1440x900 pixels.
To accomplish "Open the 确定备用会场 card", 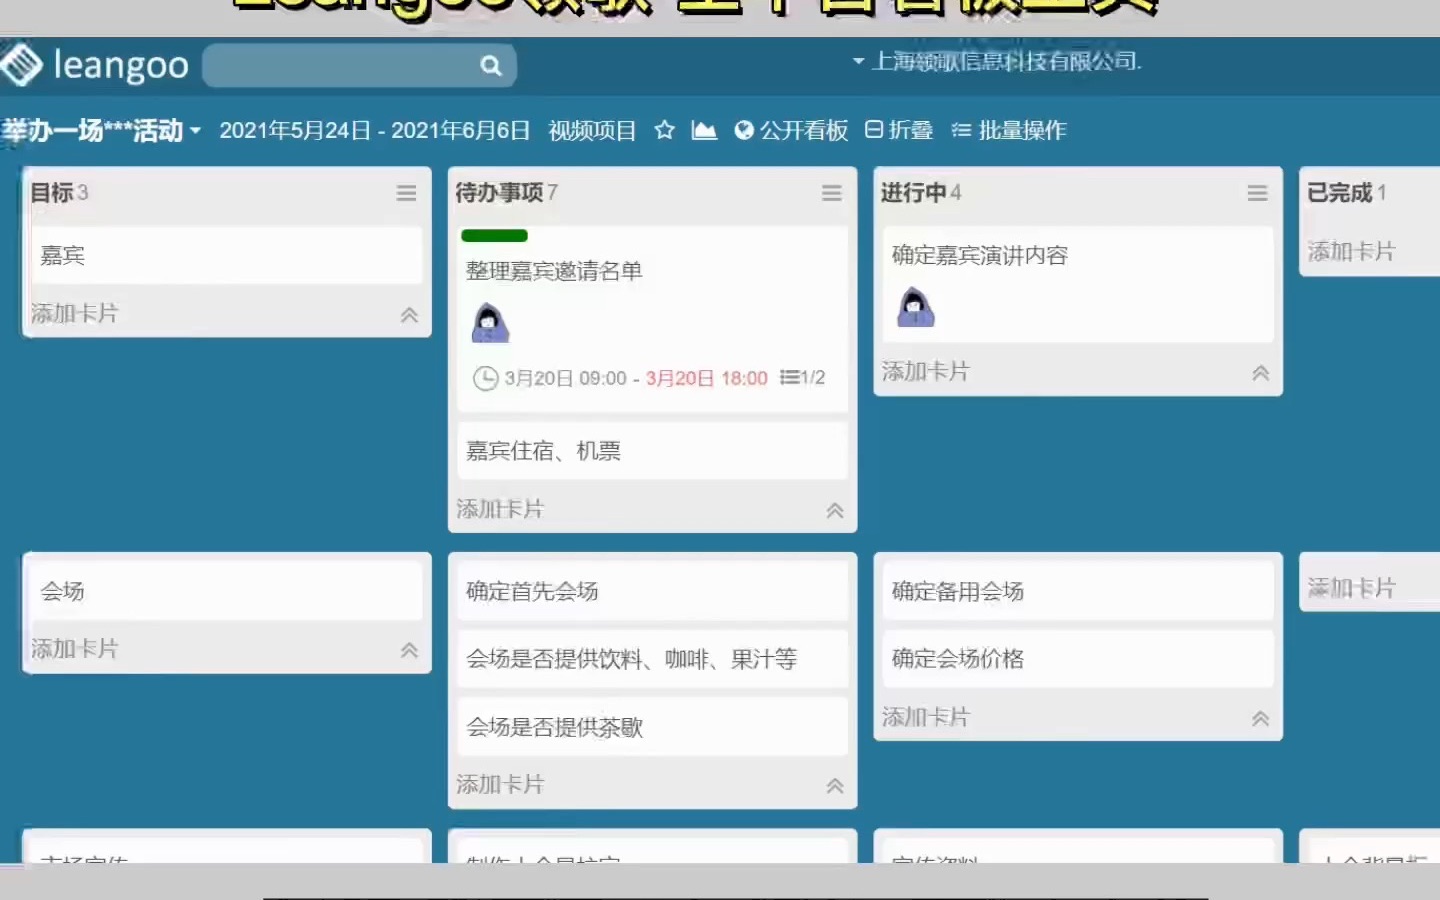I will (x=1078, y=591).
